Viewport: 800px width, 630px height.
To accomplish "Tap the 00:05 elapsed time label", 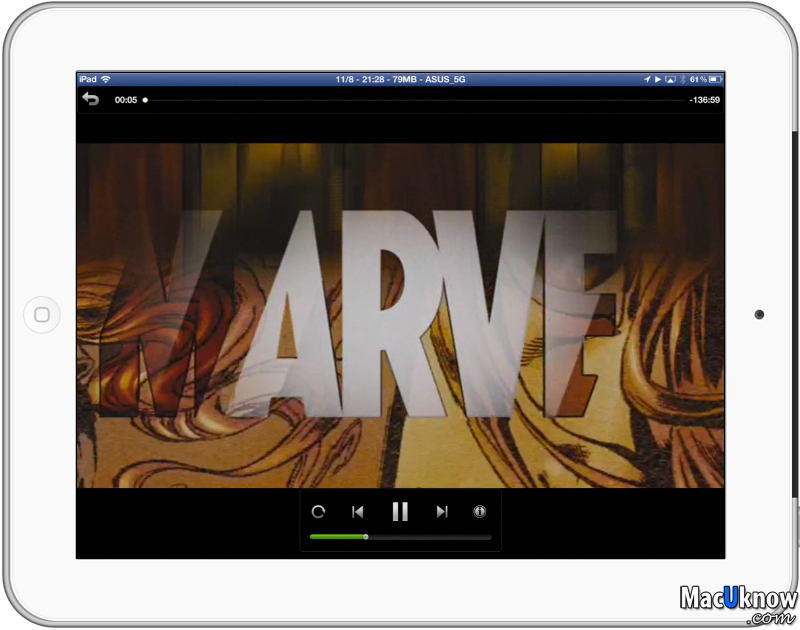I will coord(126,100).
